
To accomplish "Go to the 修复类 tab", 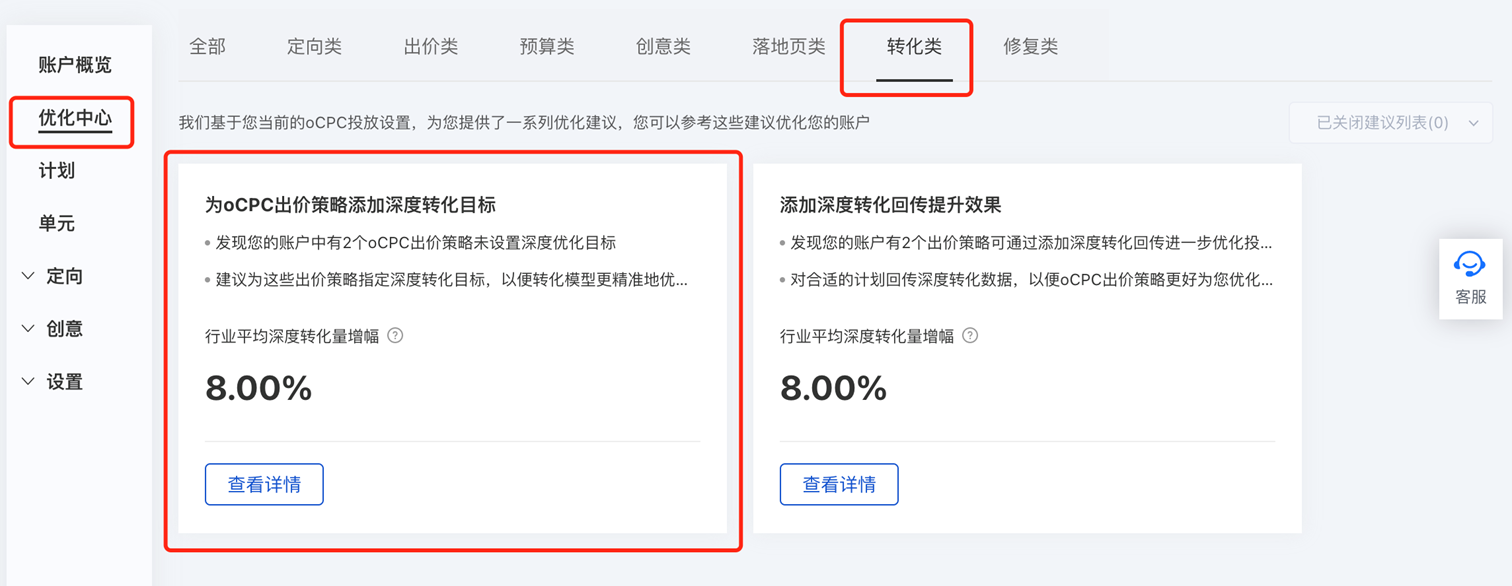I will (1030, 47).
